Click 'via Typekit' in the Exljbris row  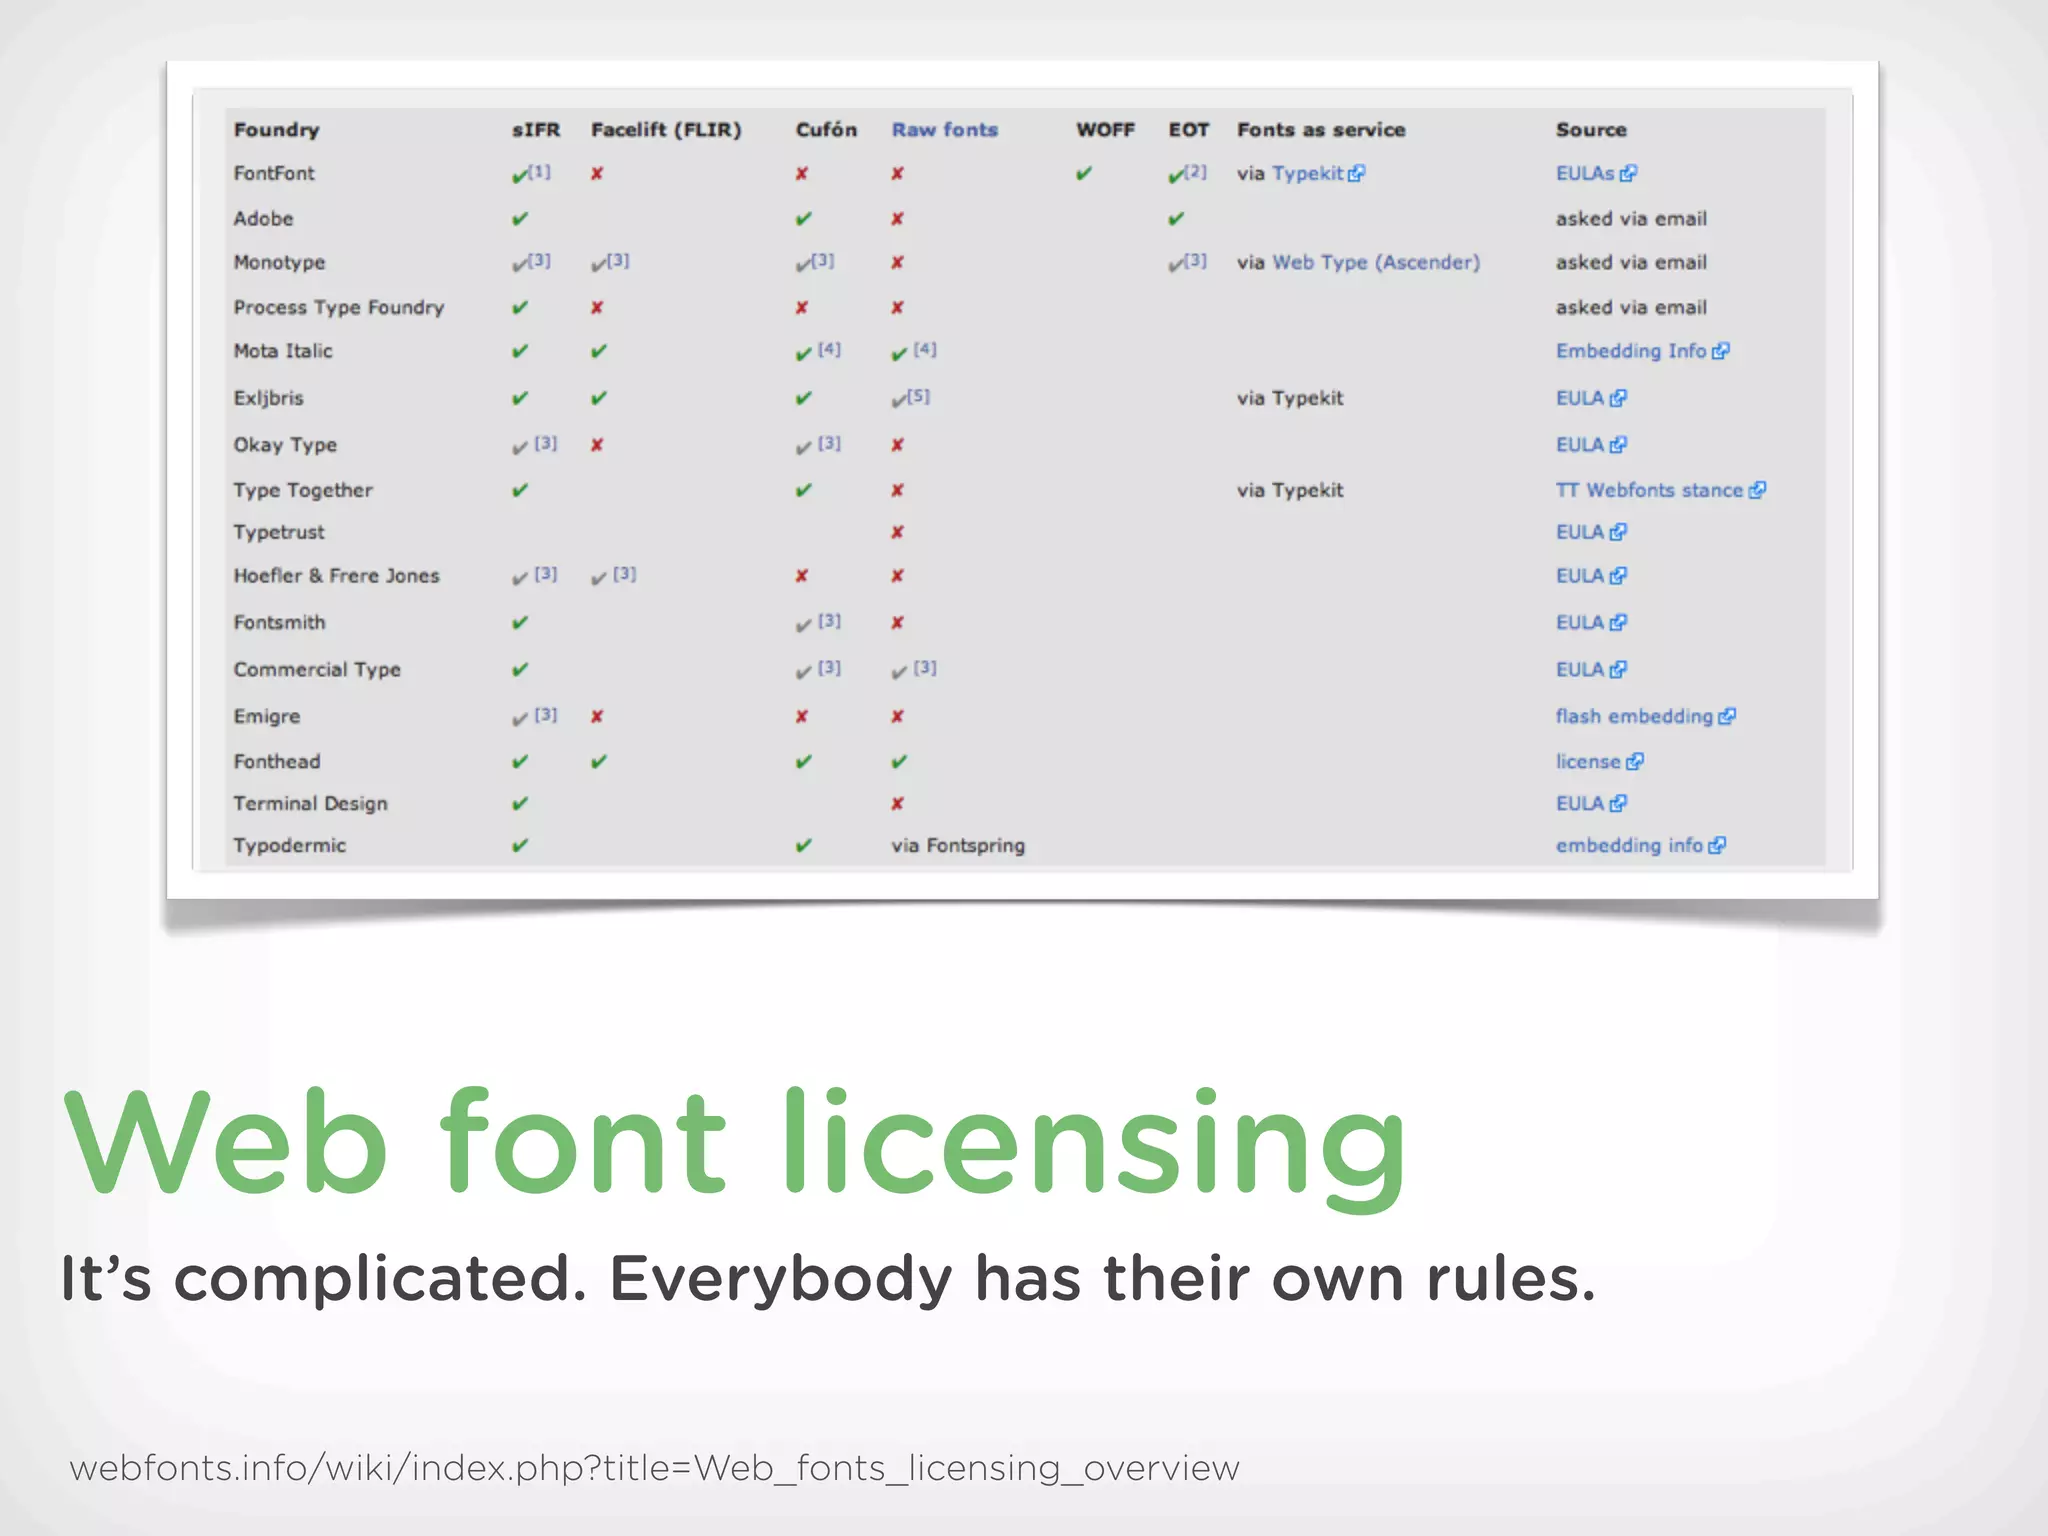[x=1290, y=398]
